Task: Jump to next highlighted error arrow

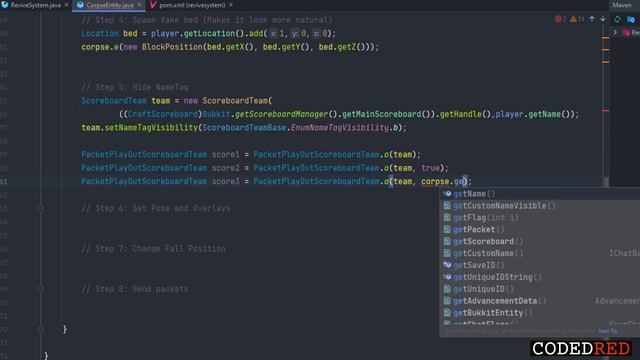Action: pos(603,19)
